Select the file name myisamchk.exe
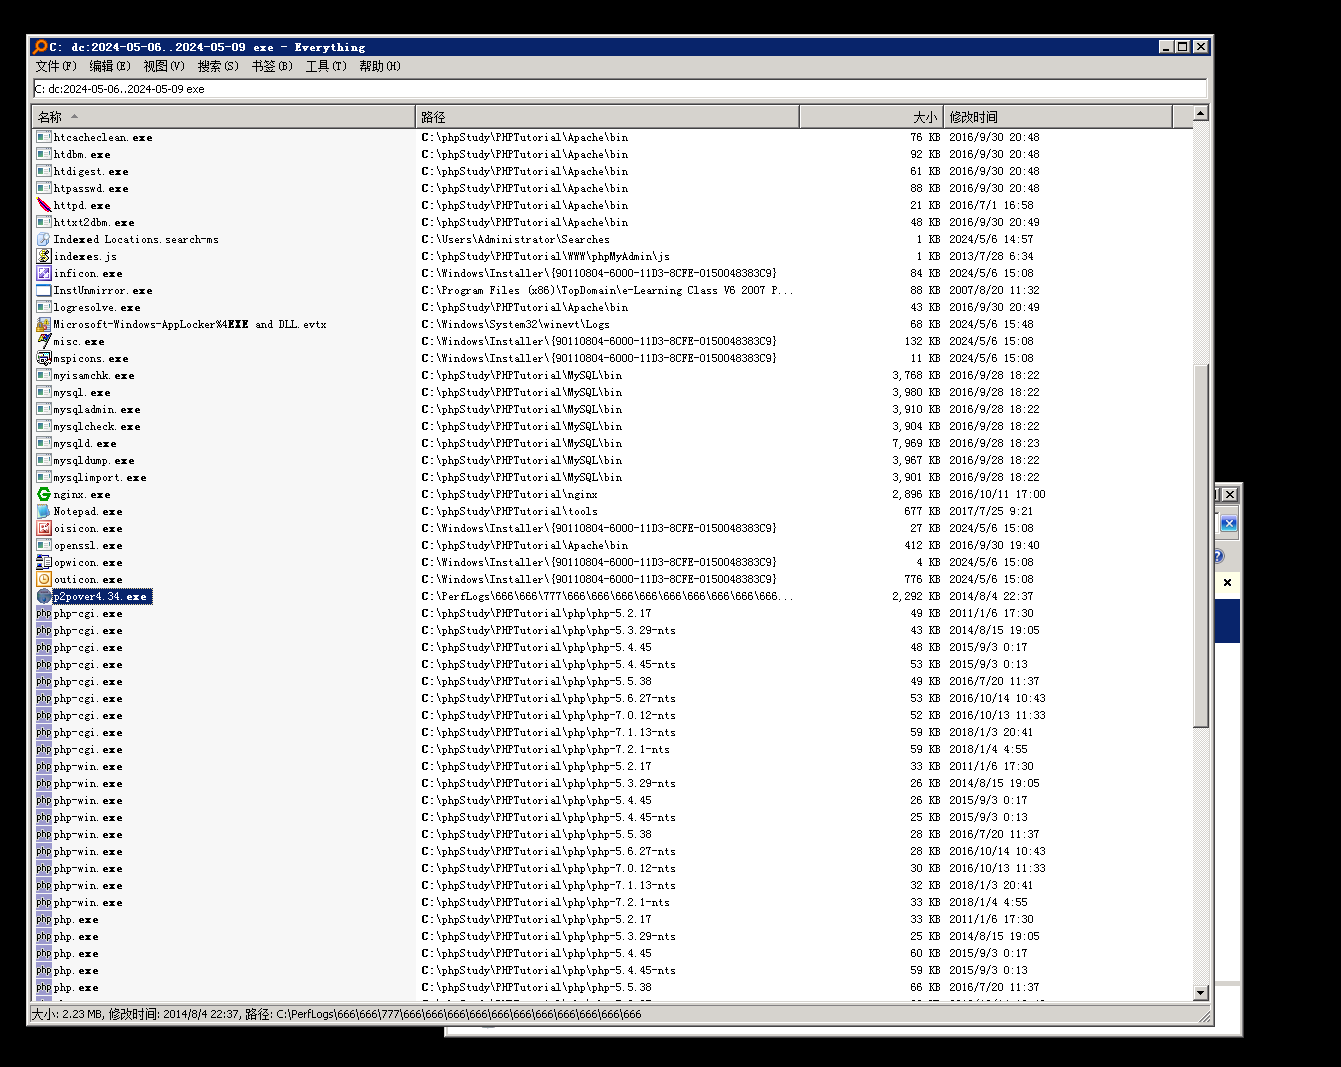This screenshot has height=1067, width=1341. click(94, 375)
